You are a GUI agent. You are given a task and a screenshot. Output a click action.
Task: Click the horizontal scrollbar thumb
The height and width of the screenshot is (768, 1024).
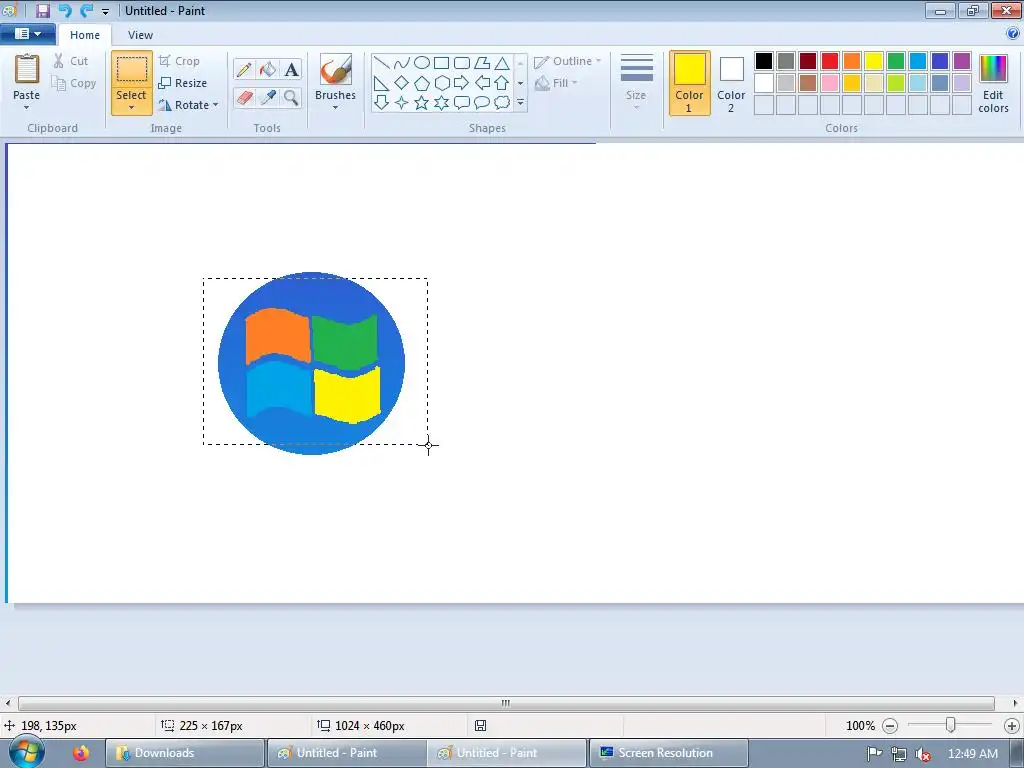(x=506, y=703)
